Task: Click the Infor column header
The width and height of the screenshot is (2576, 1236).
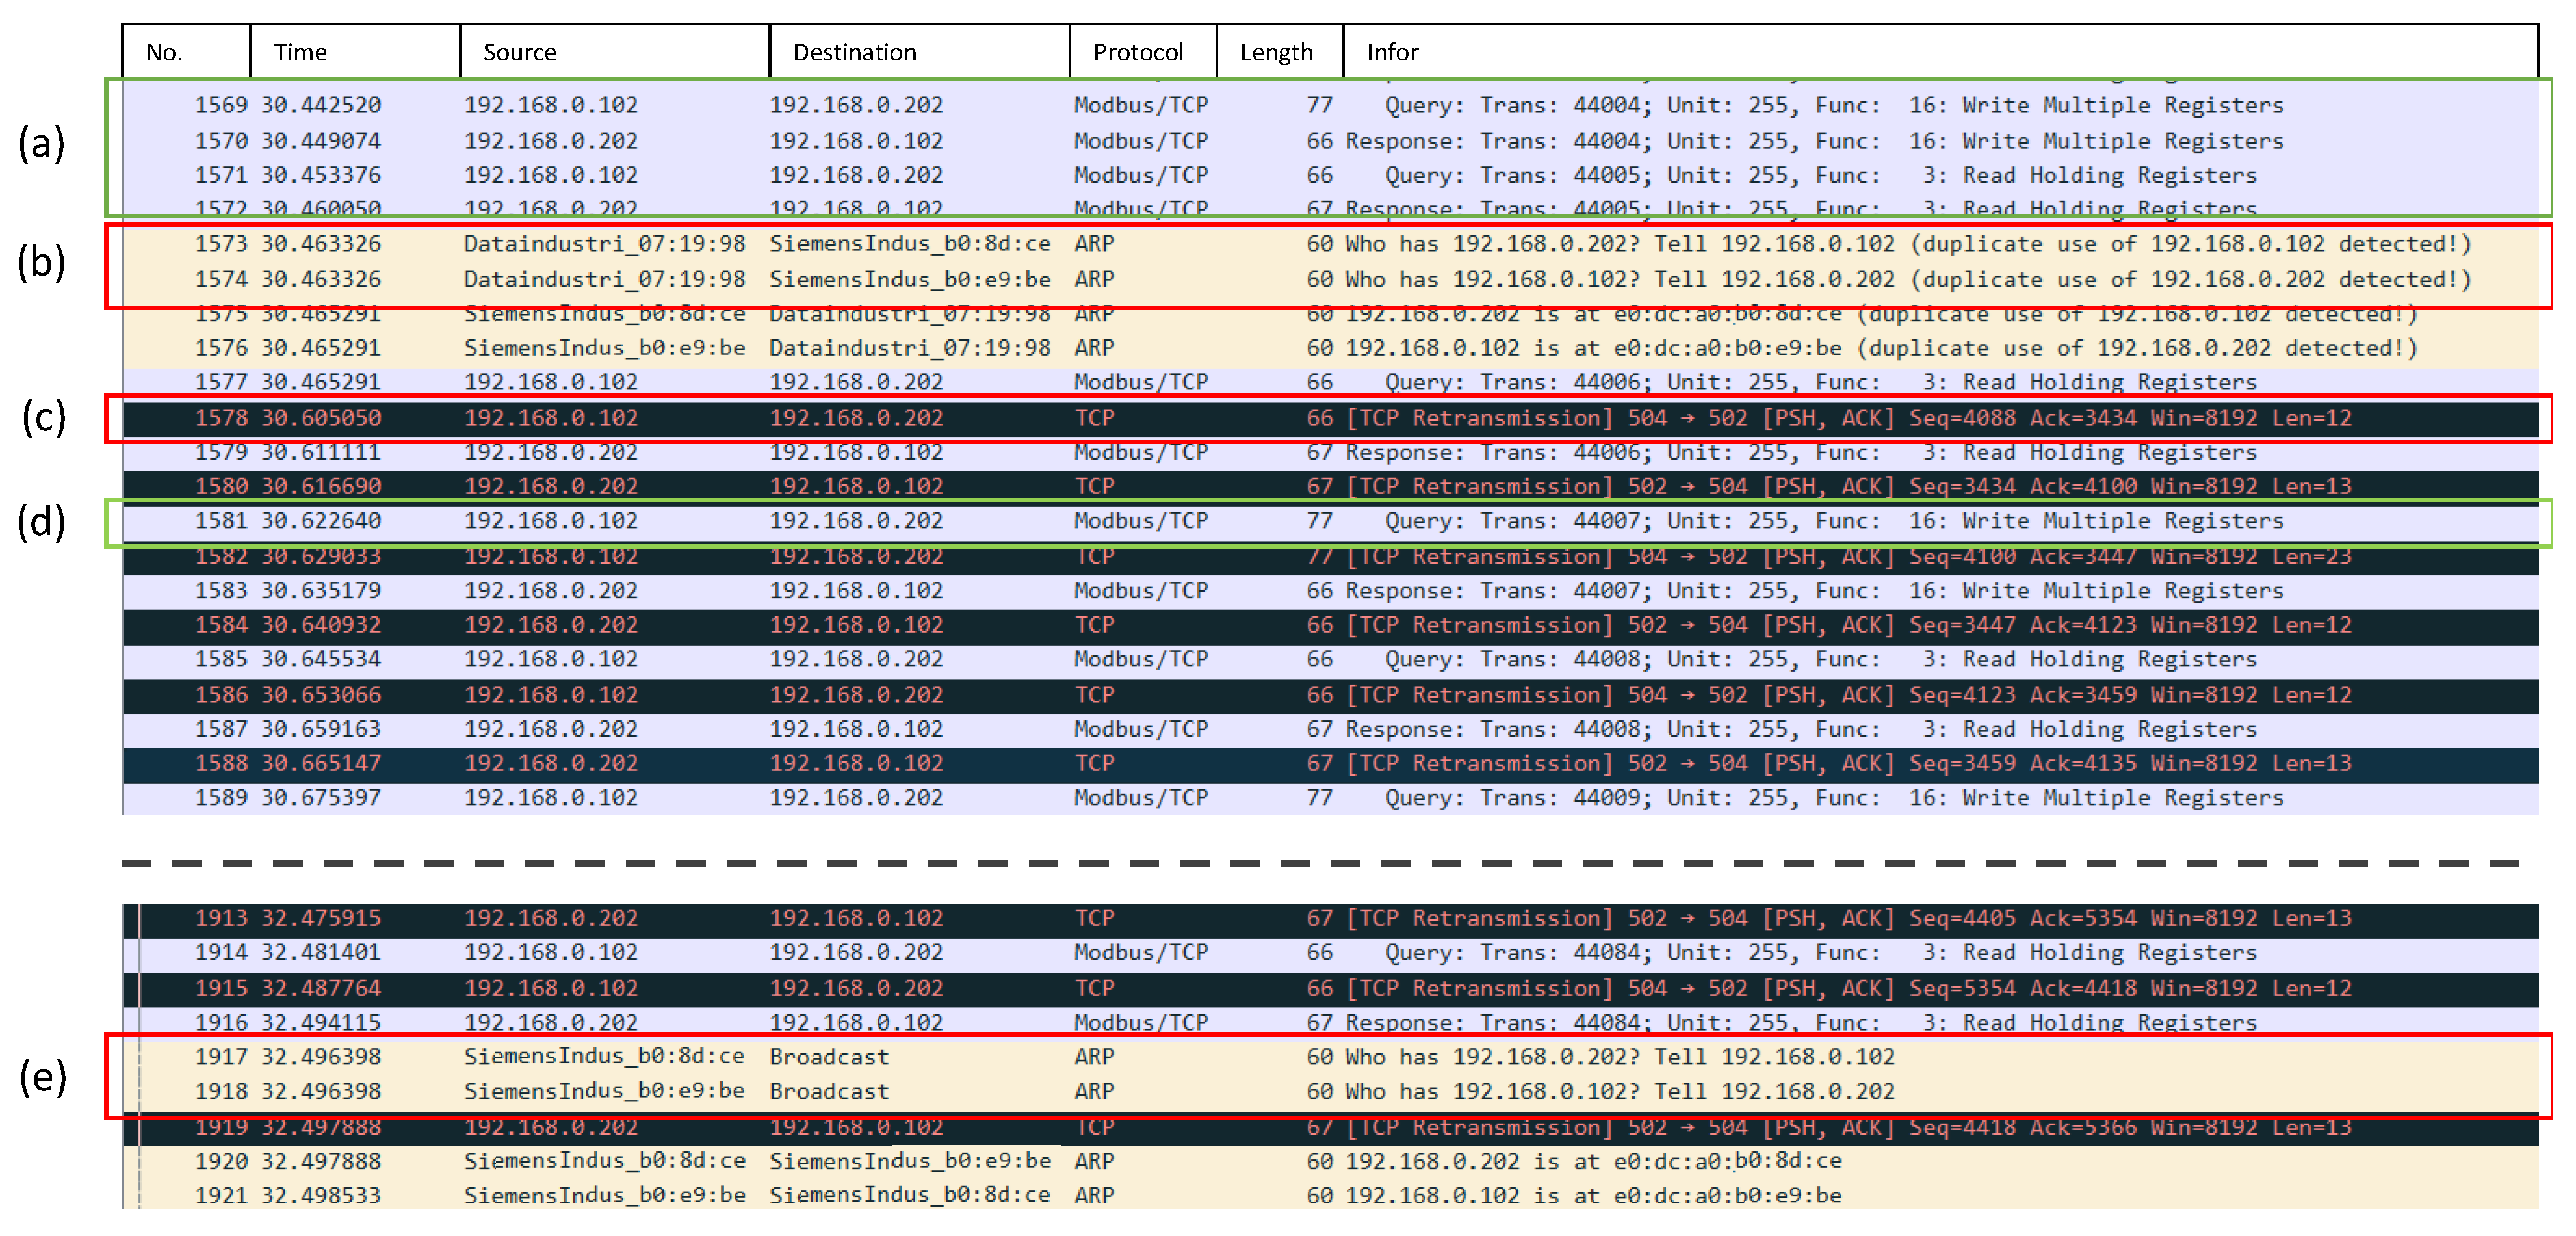Action: (1392, 52)
